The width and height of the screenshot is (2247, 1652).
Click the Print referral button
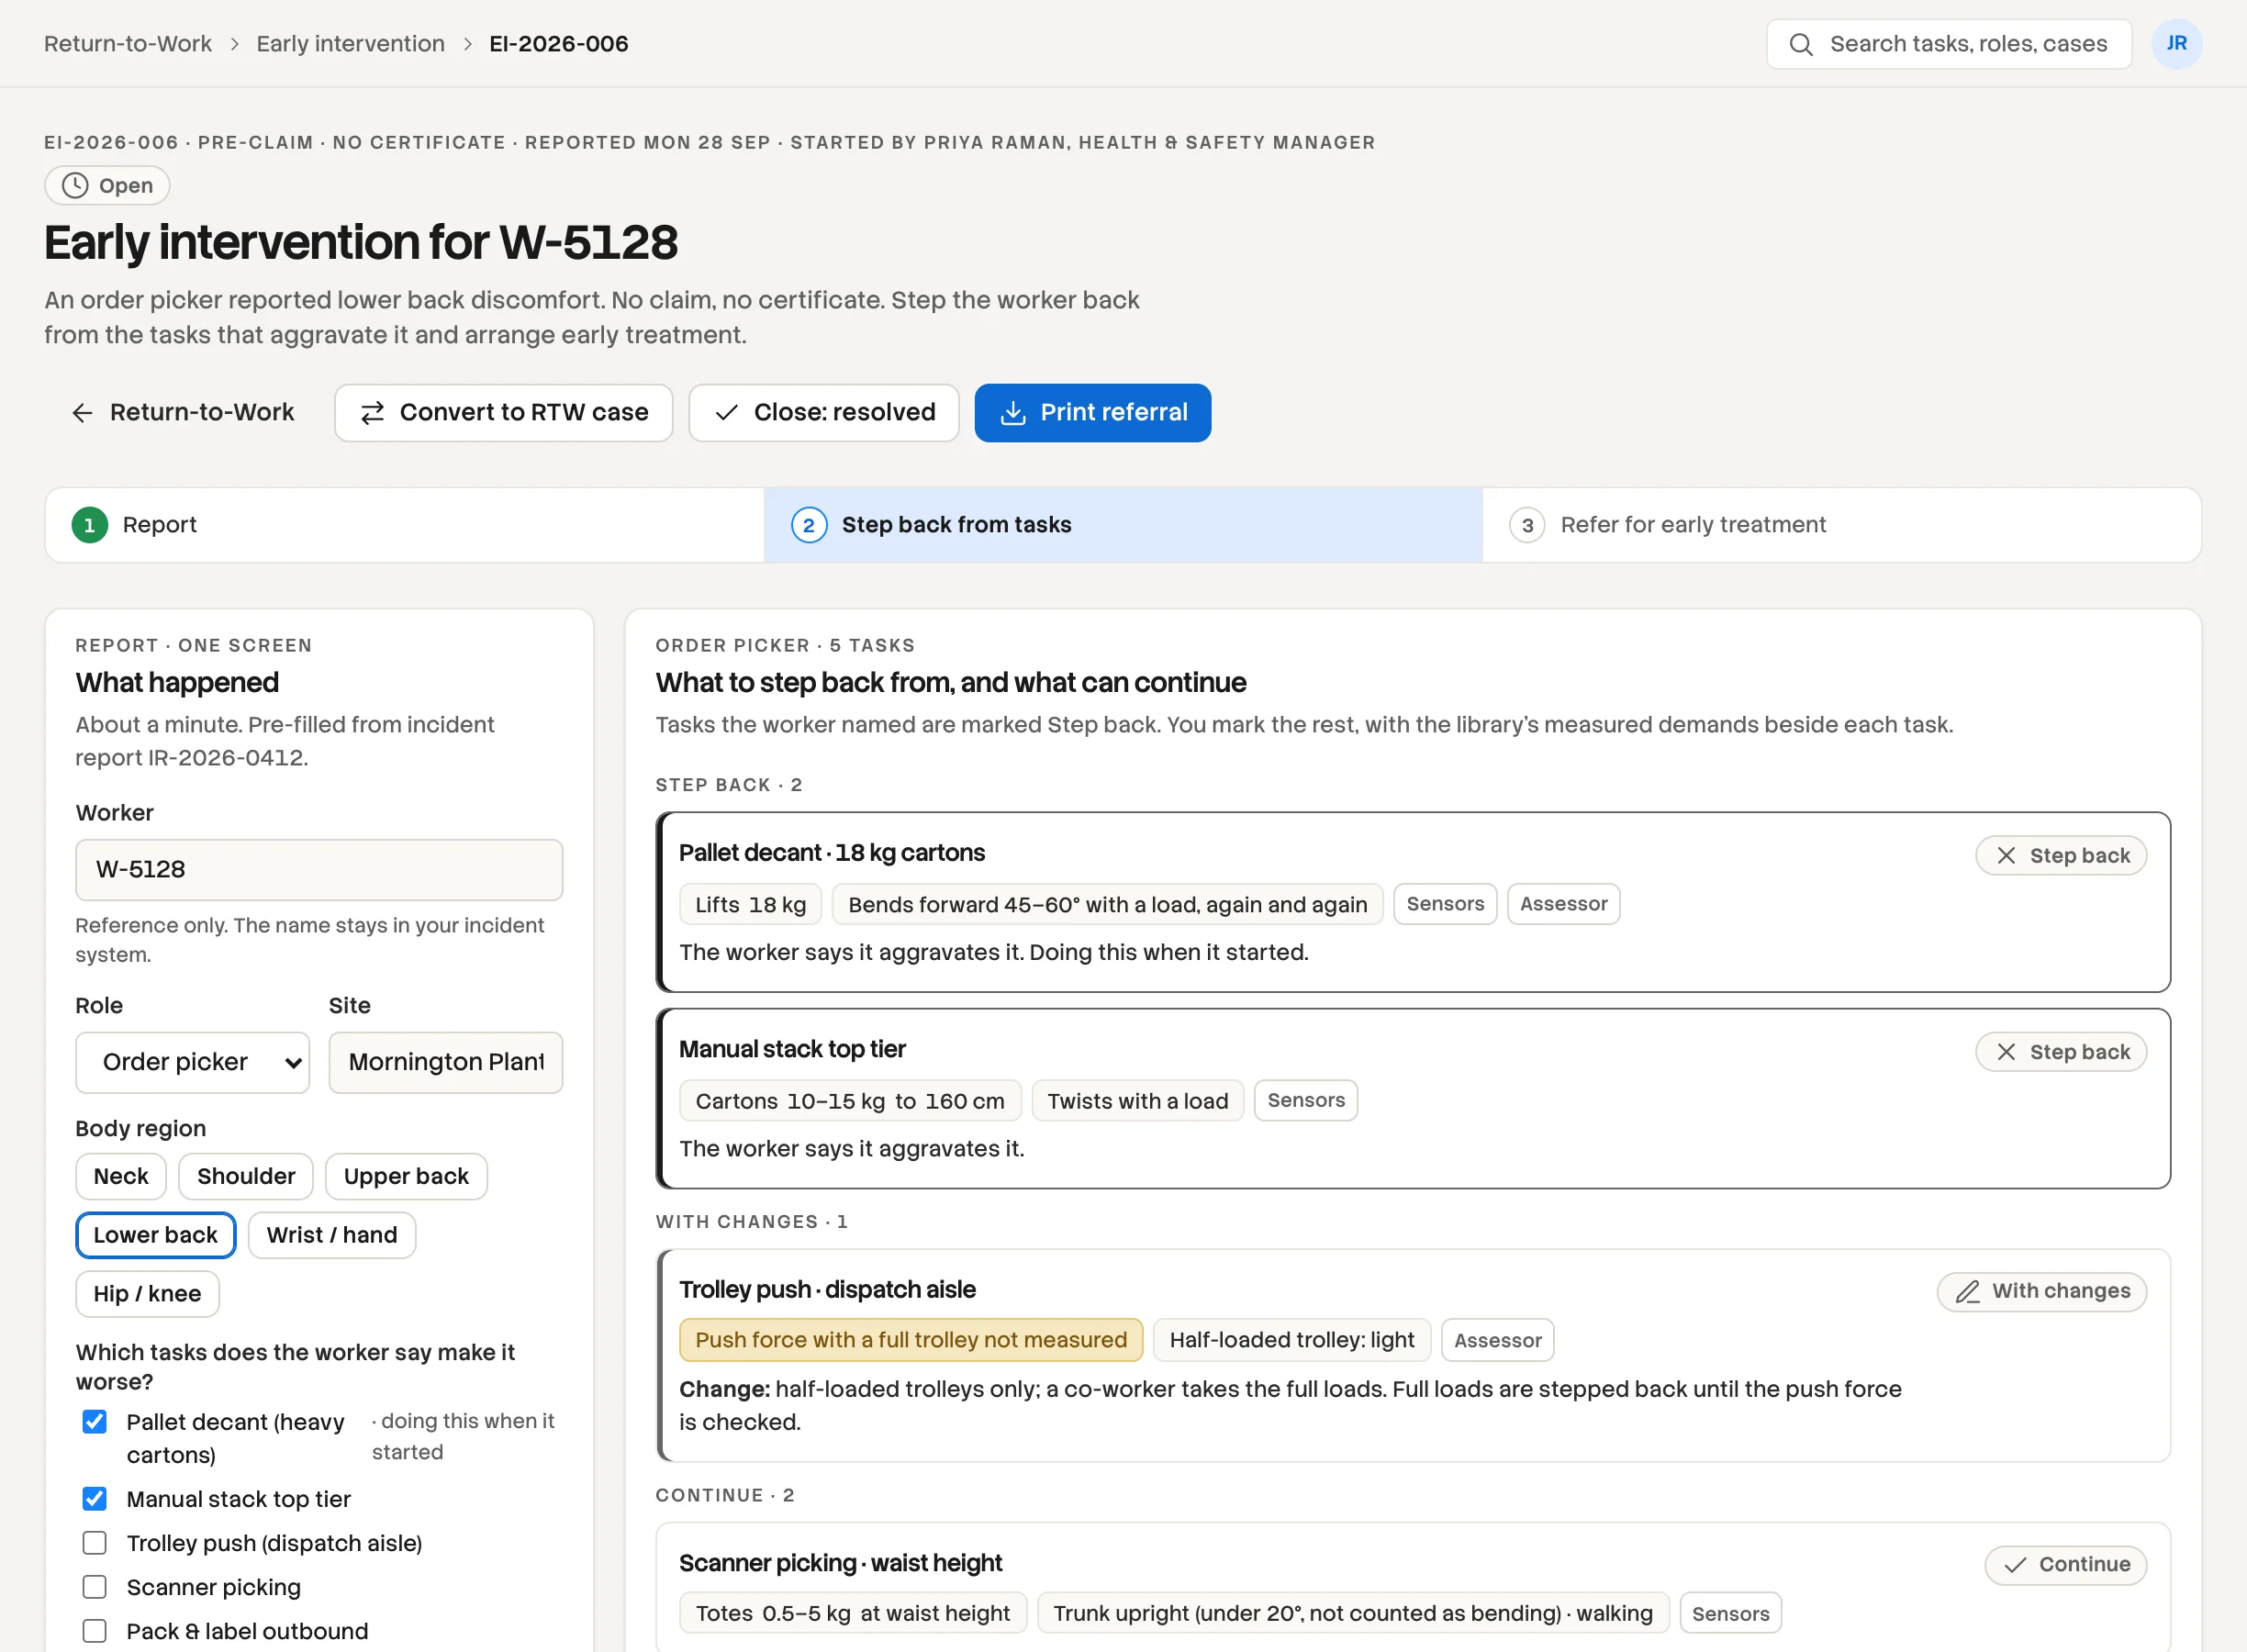1093,413
